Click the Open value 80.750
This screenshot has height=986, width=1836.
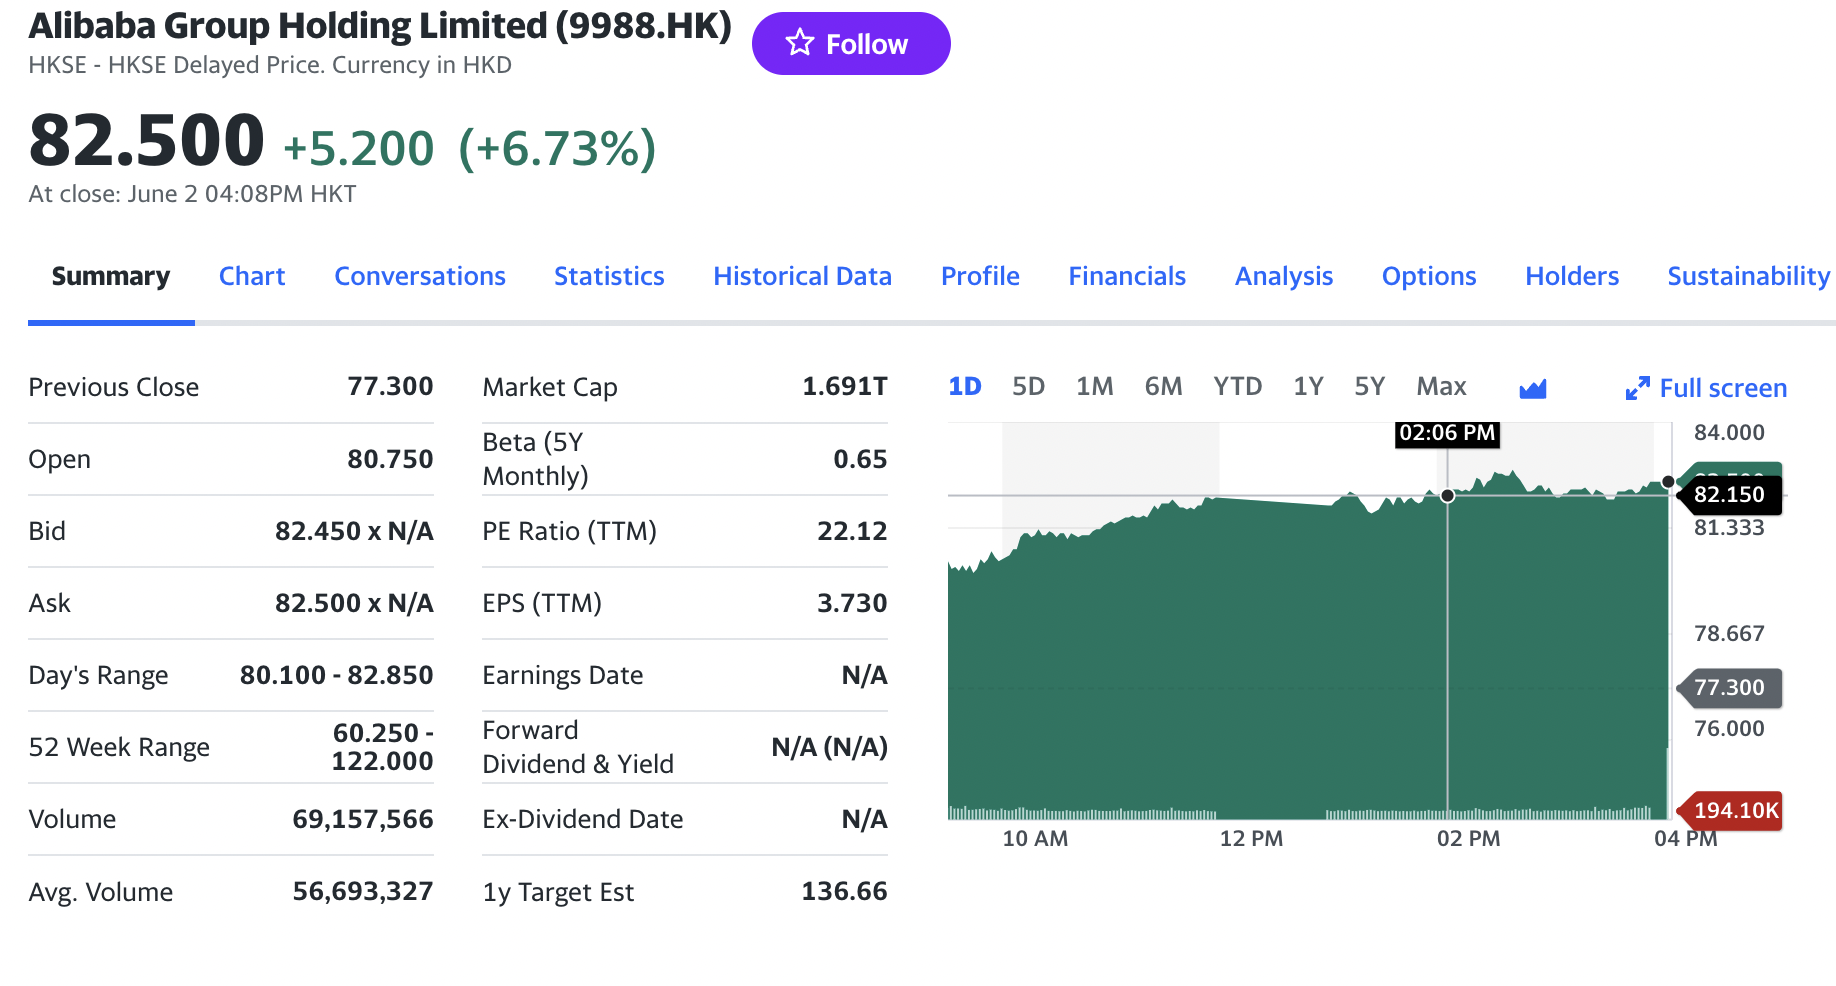pyautogui.click(x=390, y=459)
